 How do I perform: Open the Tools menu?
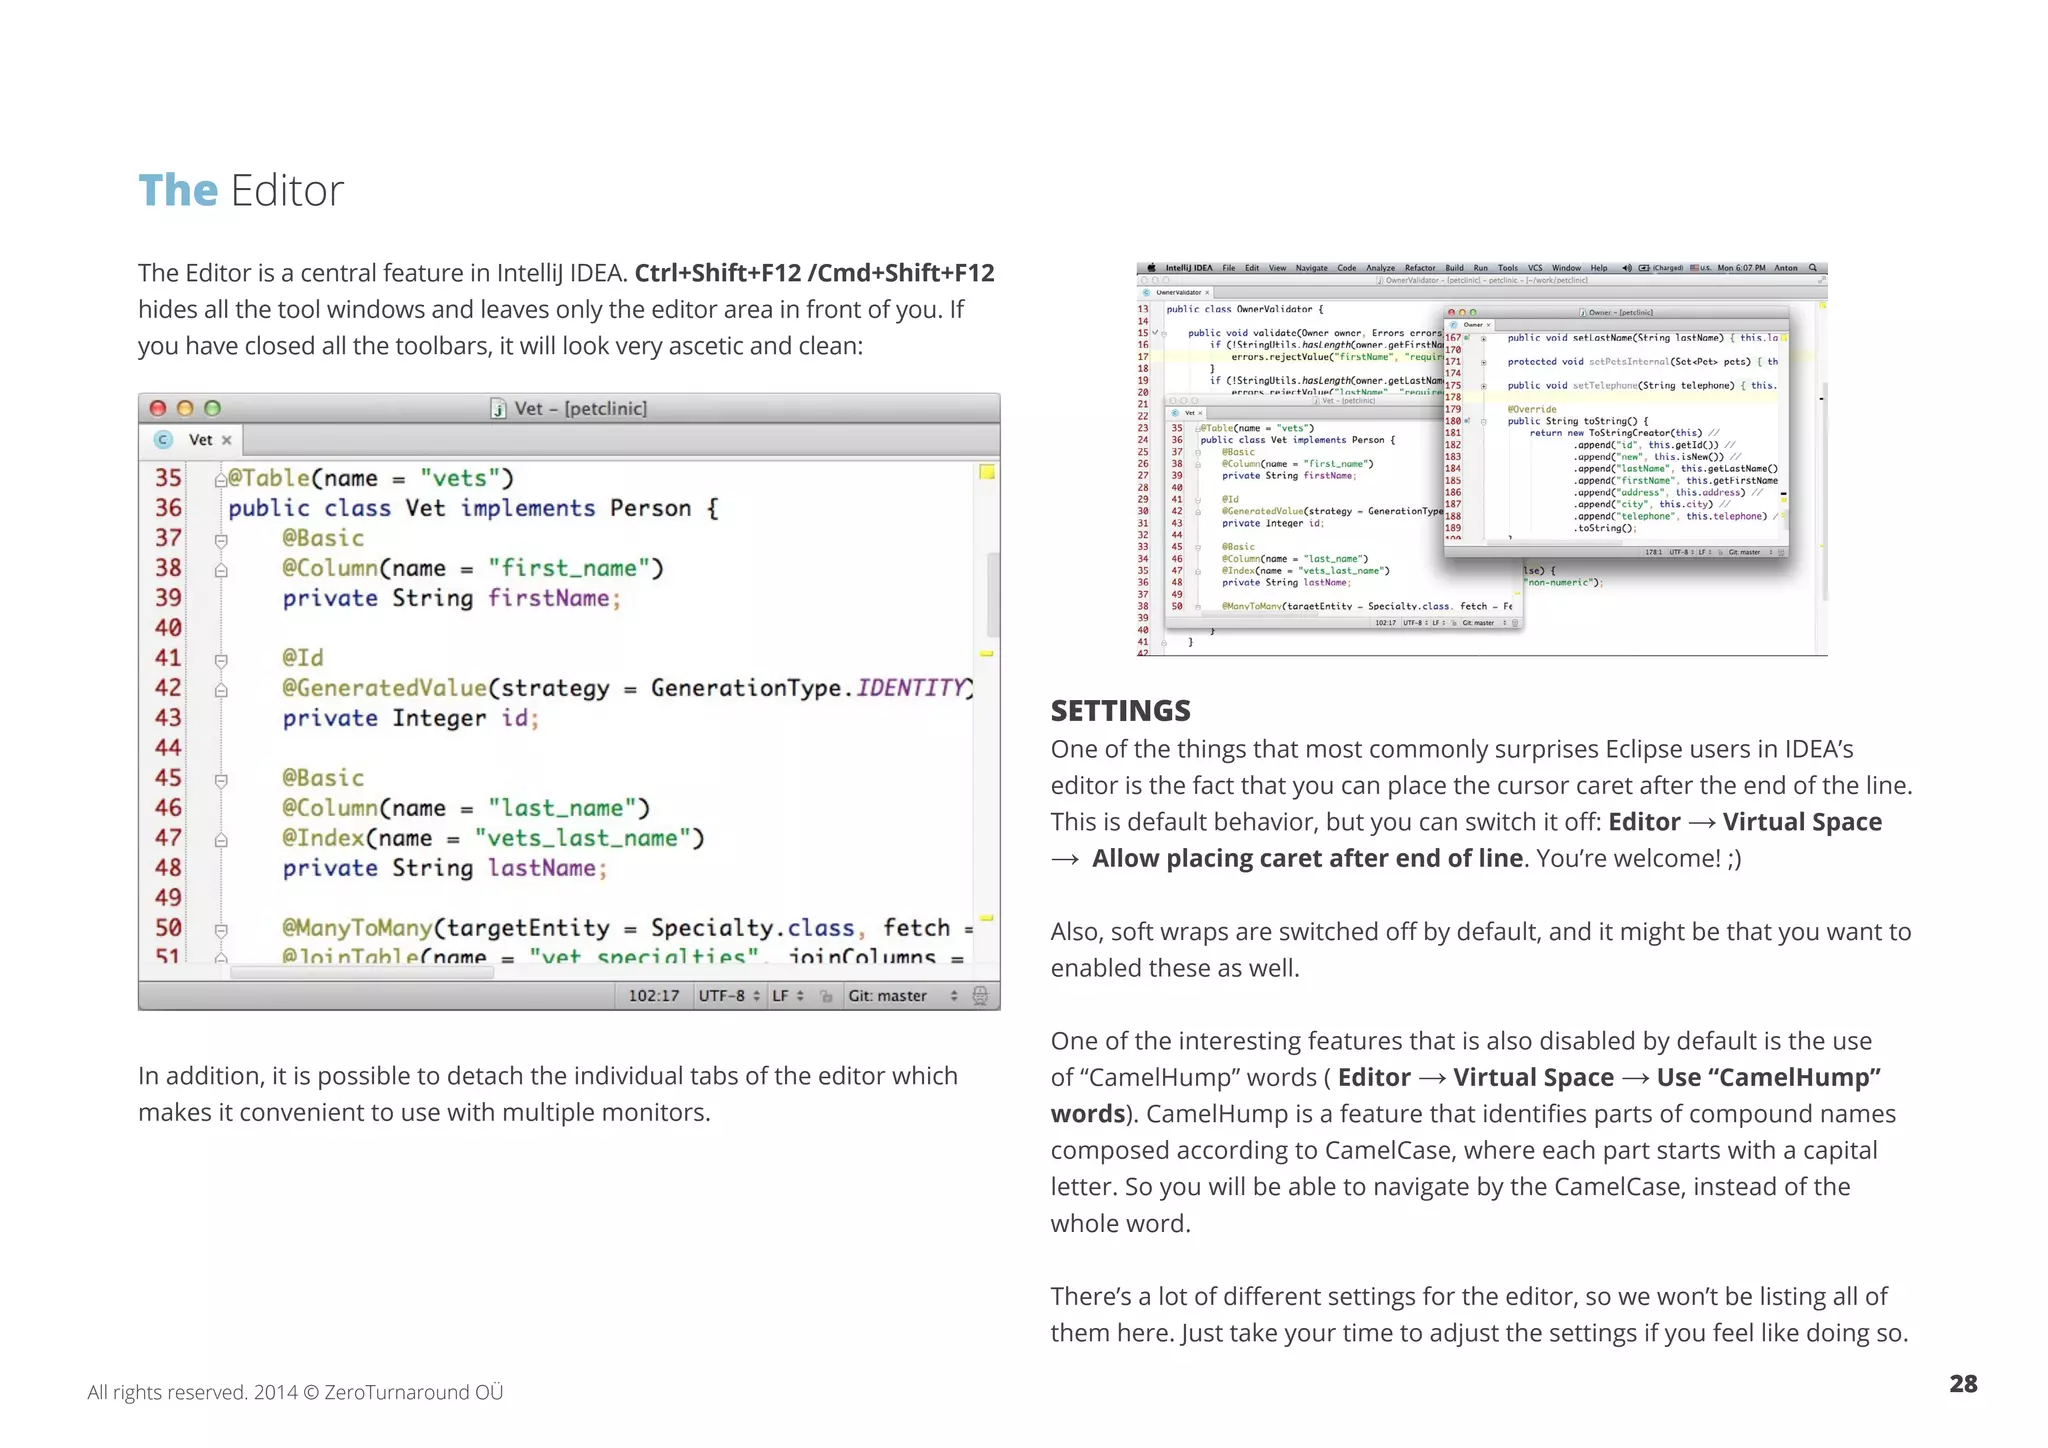point(1508,268)
